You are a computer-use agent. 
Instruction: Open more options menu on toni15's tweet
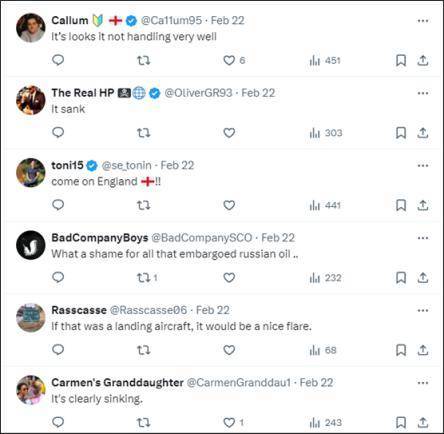pyautogui.click(x=423, y=165)
